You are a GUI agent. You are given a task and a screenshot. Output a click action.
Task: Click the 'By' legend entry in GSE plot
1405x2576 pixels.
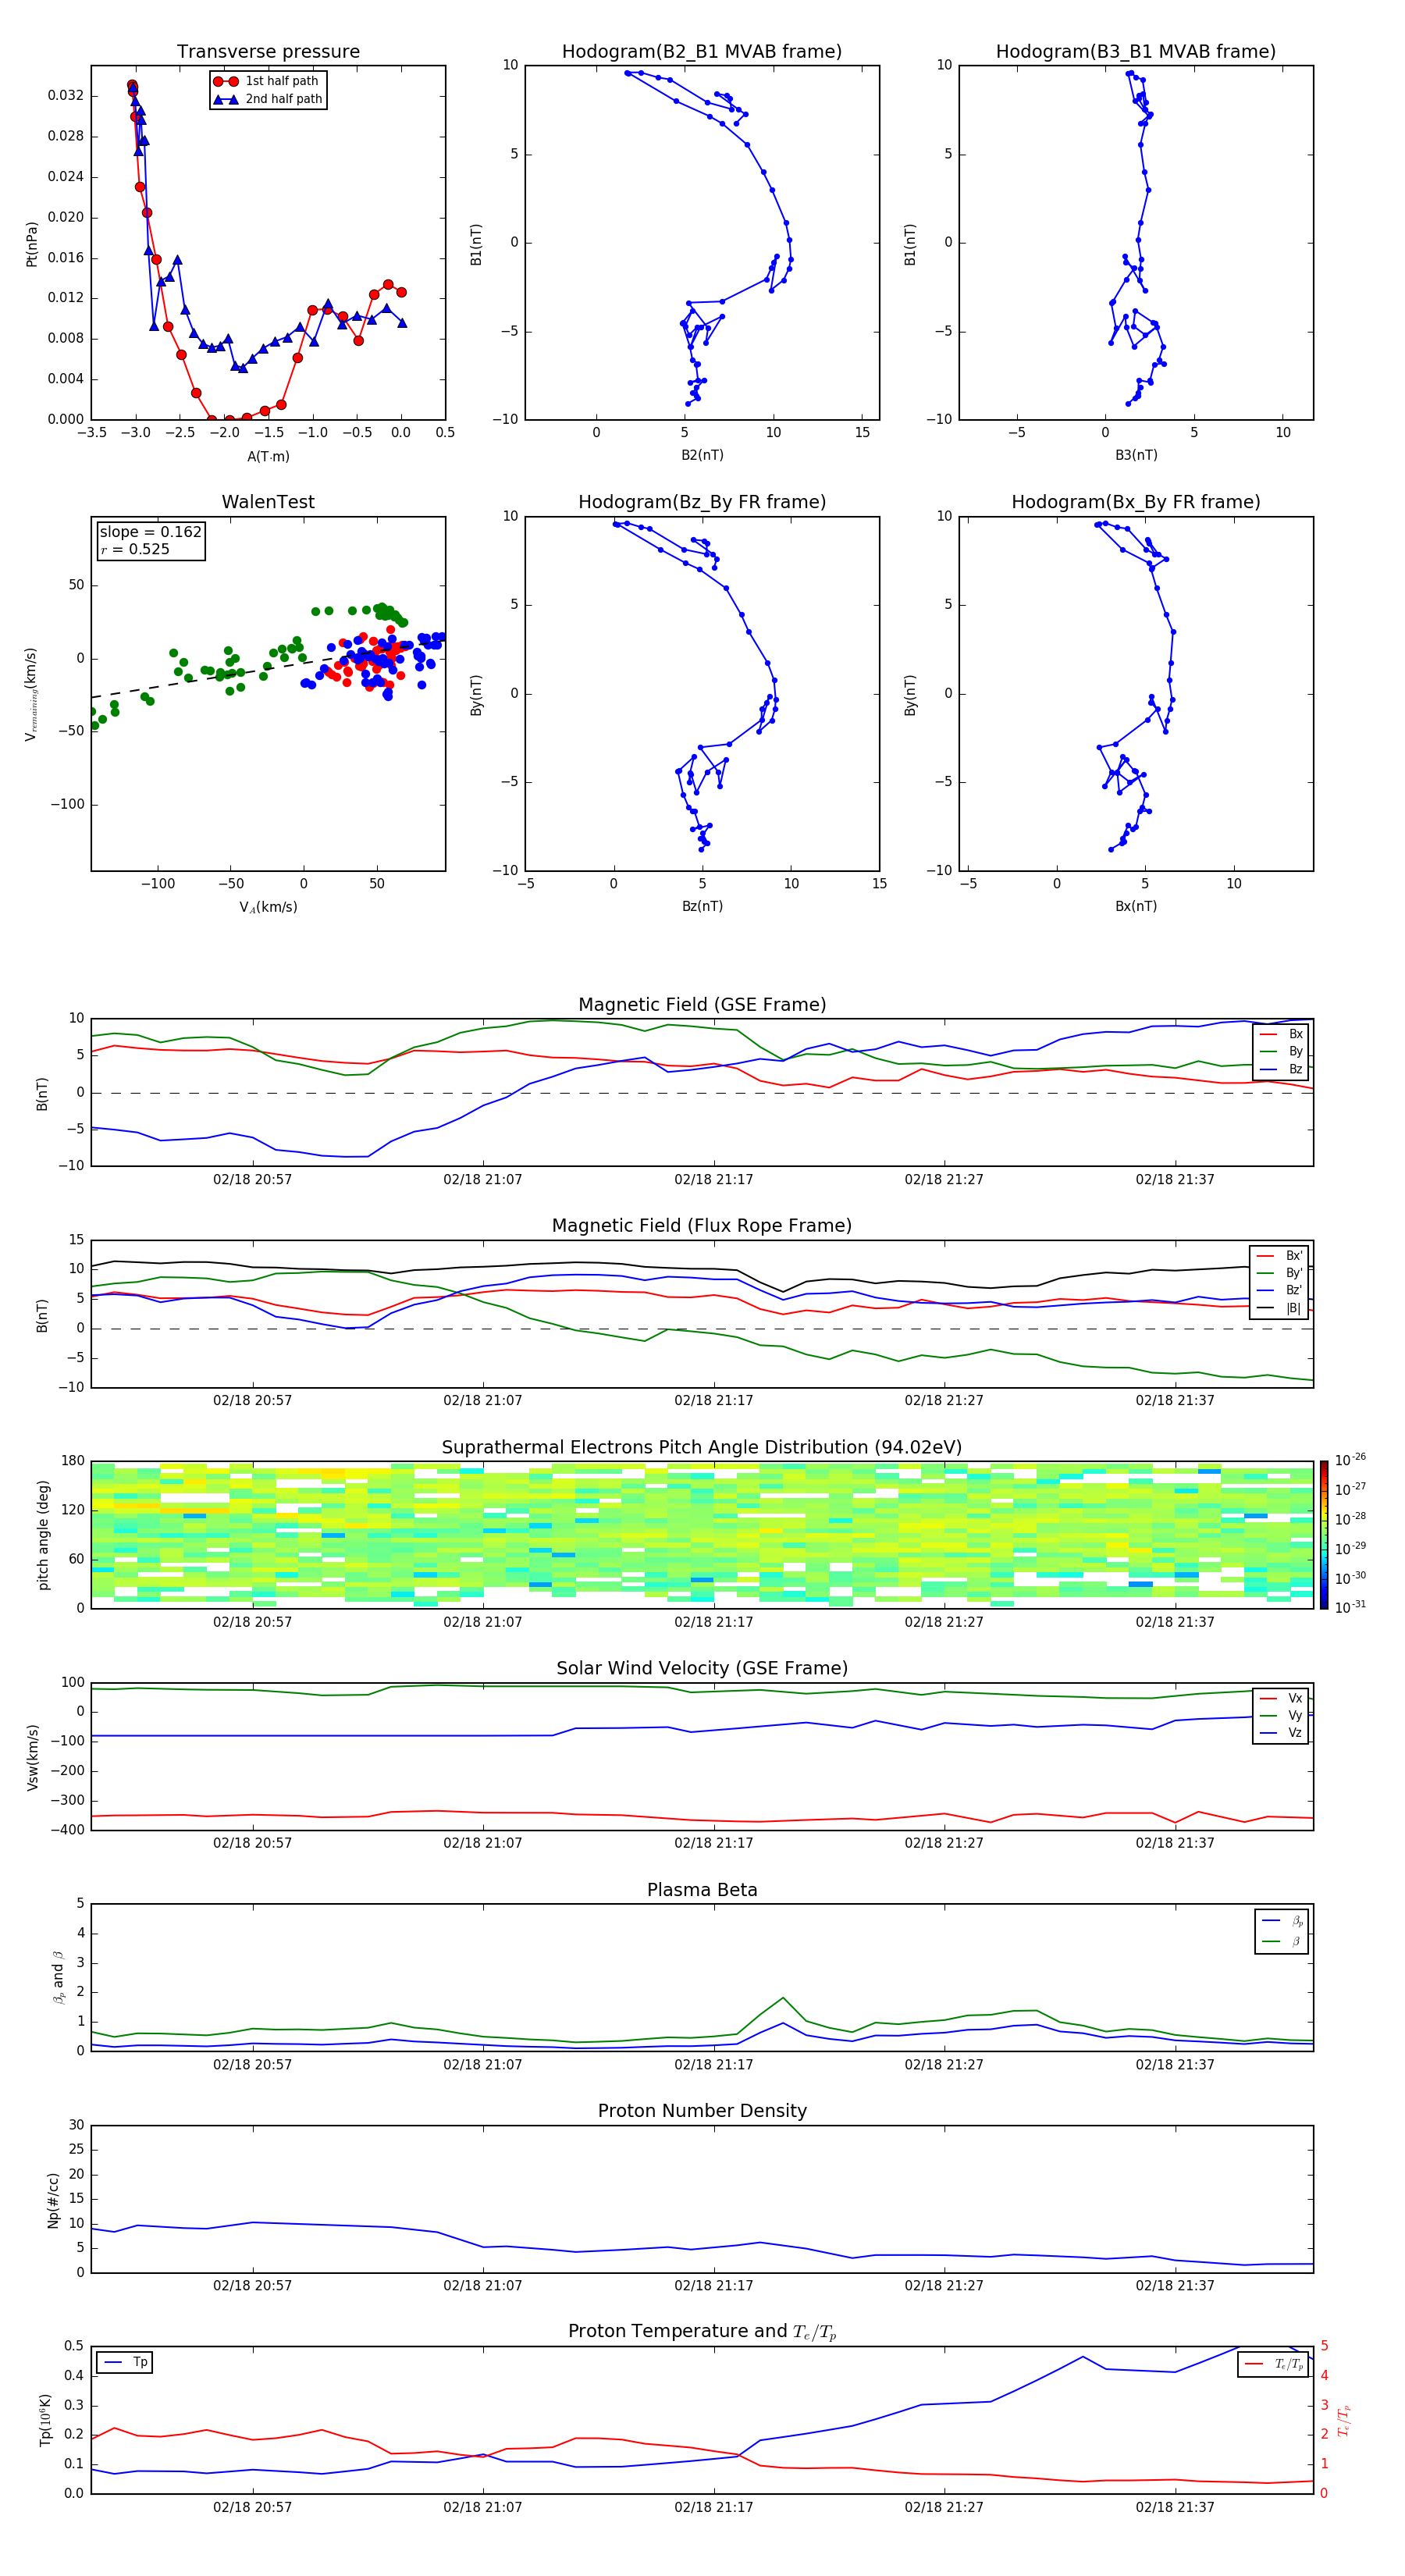1281,1051
